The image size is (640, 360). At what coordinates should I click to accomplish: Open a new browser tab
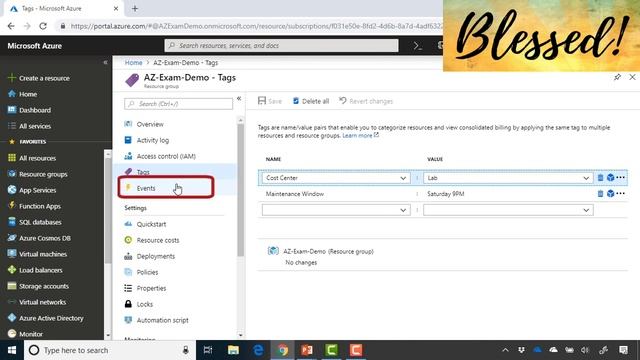tap(135, 8)
